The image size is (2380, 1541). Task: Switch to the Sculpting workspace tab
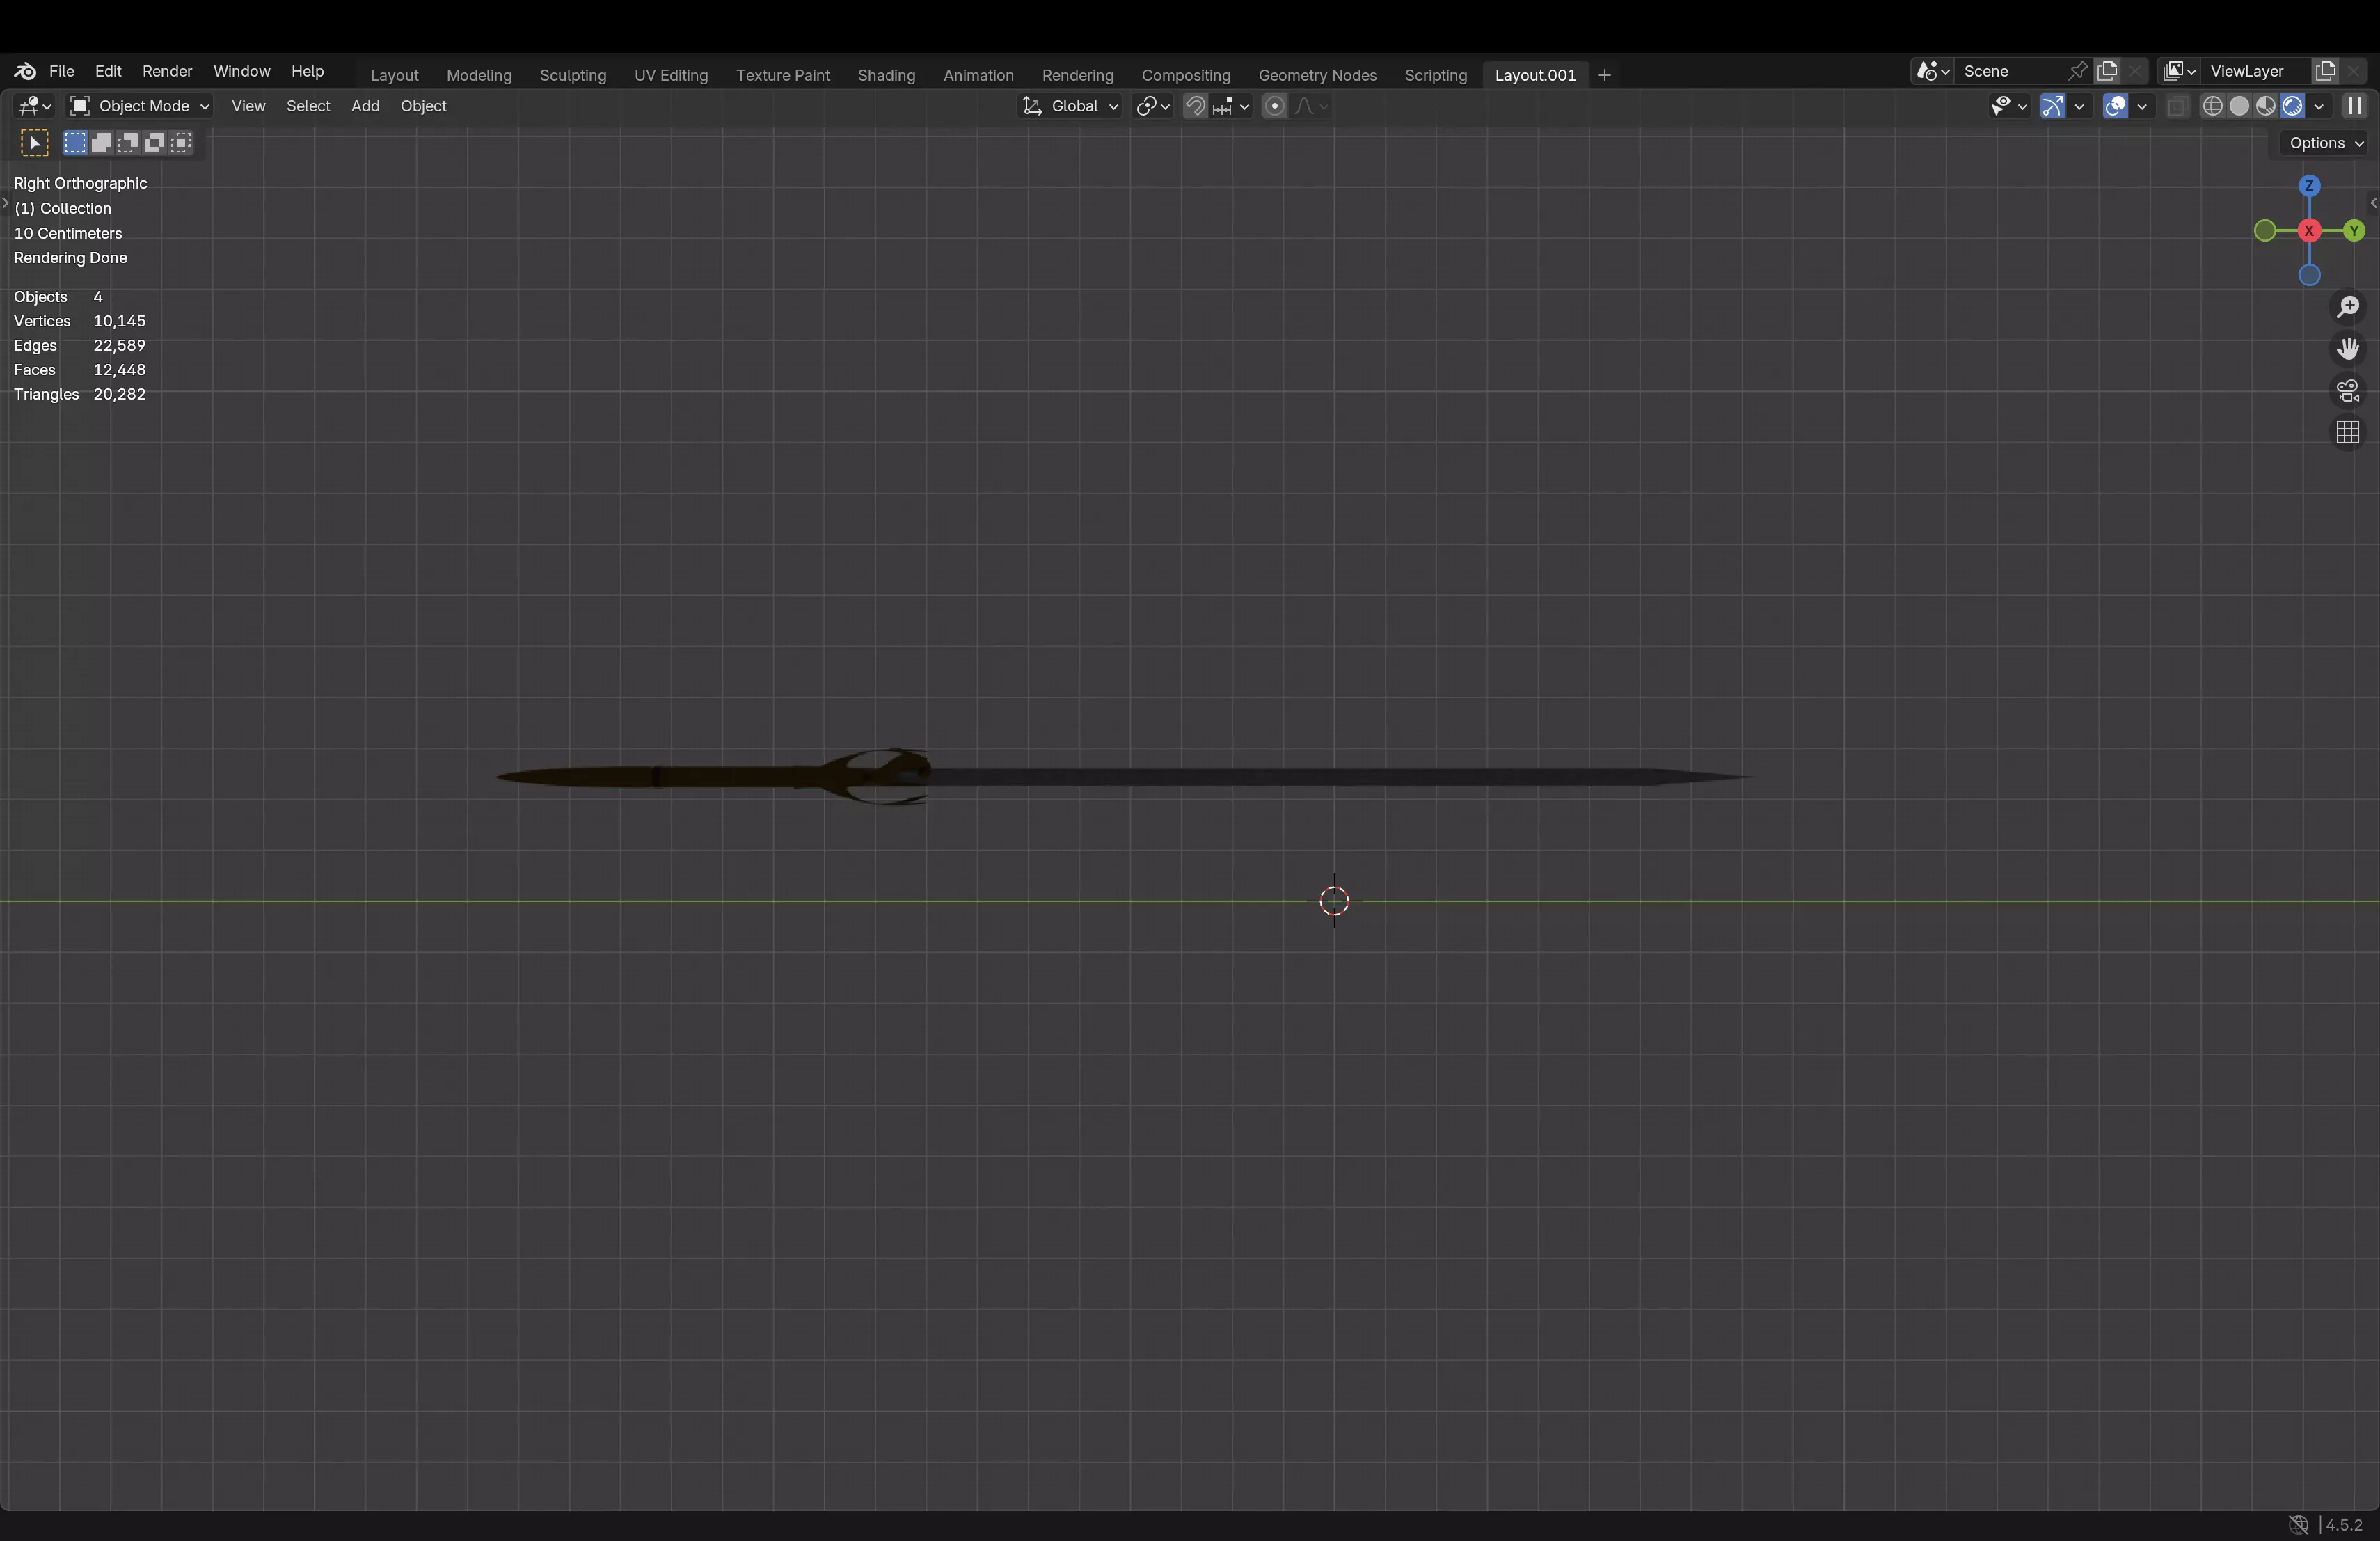pyautogui.click(x=573, y=75)
